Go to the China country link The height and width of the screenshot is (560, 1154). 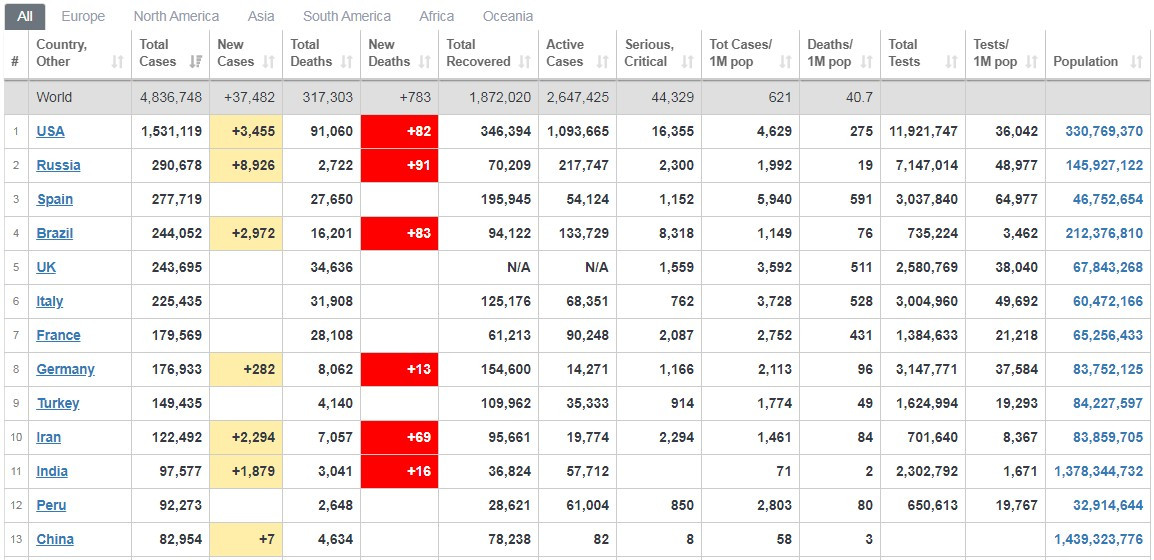(x=55, y=539)
